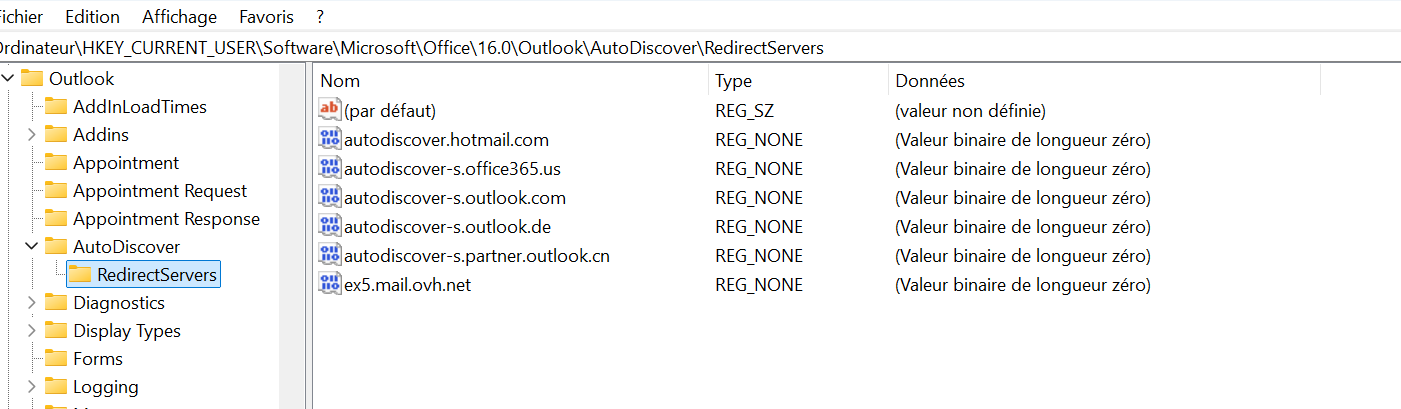Click the binary icon of autodiscover.hotmail.com
This screenshot has height=409, width=1401.
click(x=329, y=139)
